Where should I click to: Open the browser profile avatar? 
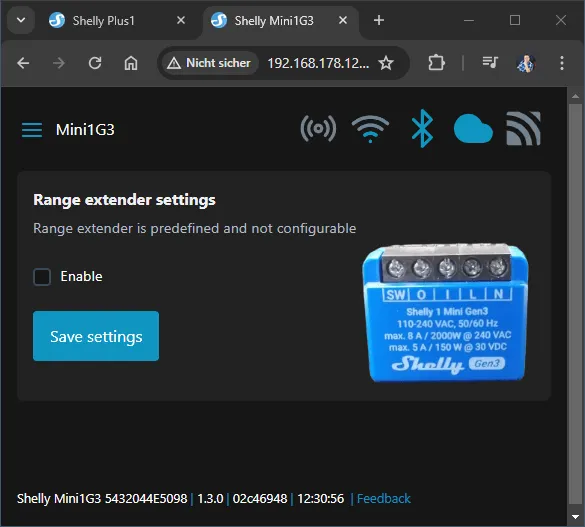(x=526, y=63)
